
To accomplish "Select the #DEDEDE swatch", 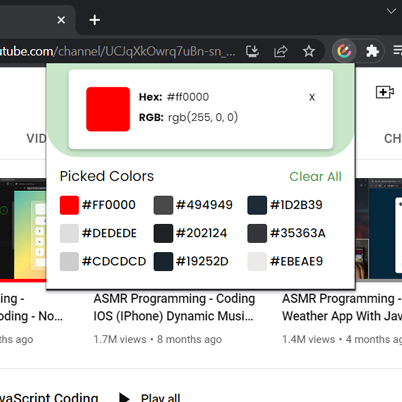I will (69, 233).
